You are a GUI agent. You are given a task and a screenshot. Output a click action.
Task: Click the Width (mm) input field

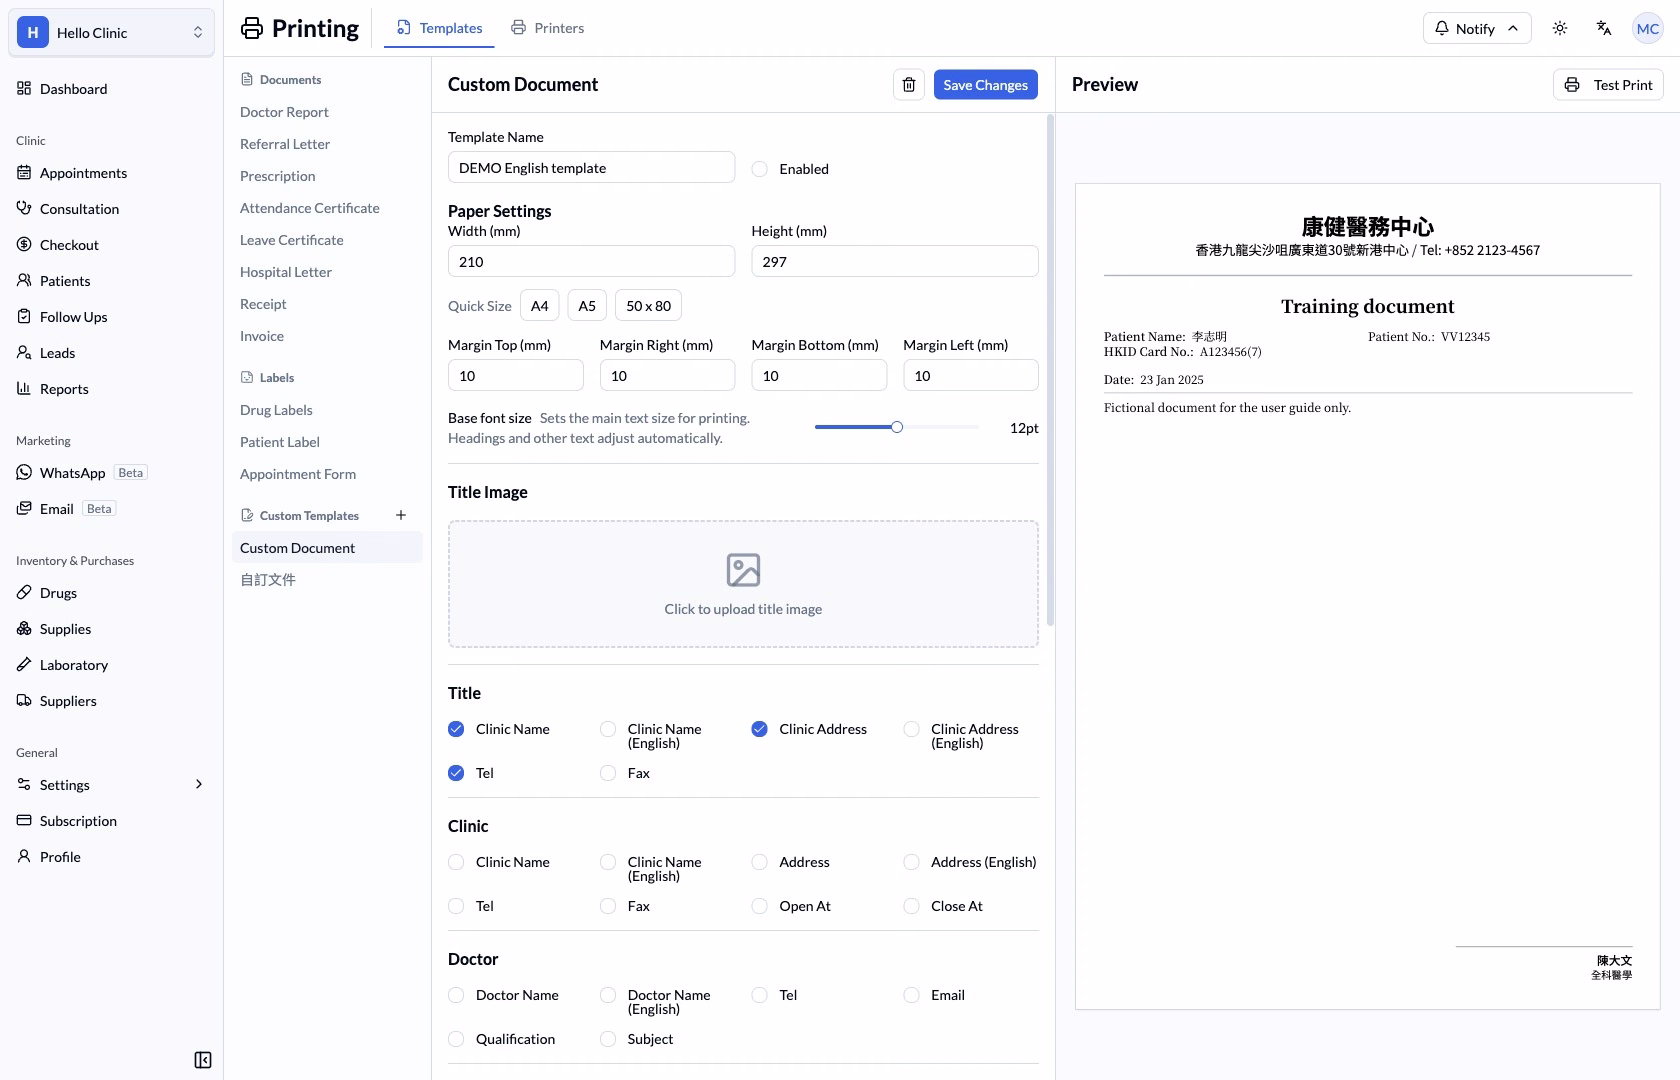coord(591,262)
